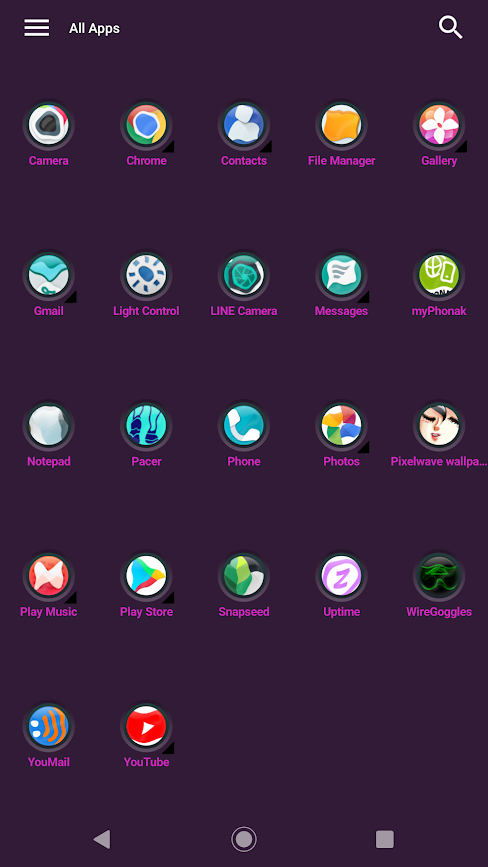Open the Notepad app icon
Screen dimensions: 488x867
49,426
